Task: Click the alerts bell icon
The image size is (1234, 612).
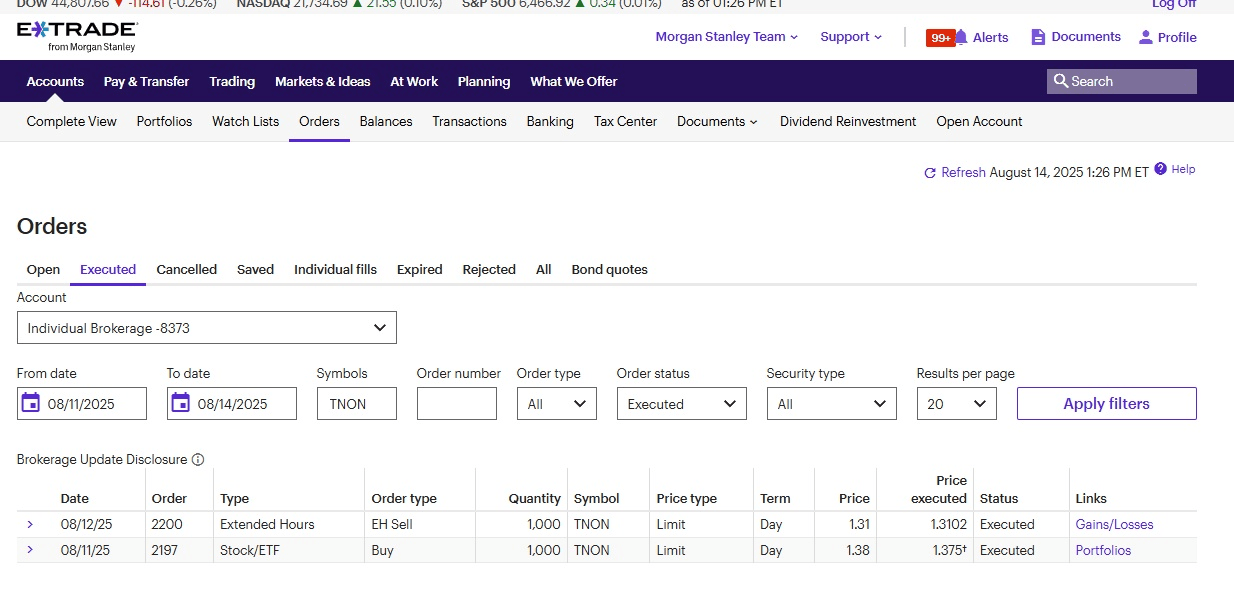Action: coord(961,38)
